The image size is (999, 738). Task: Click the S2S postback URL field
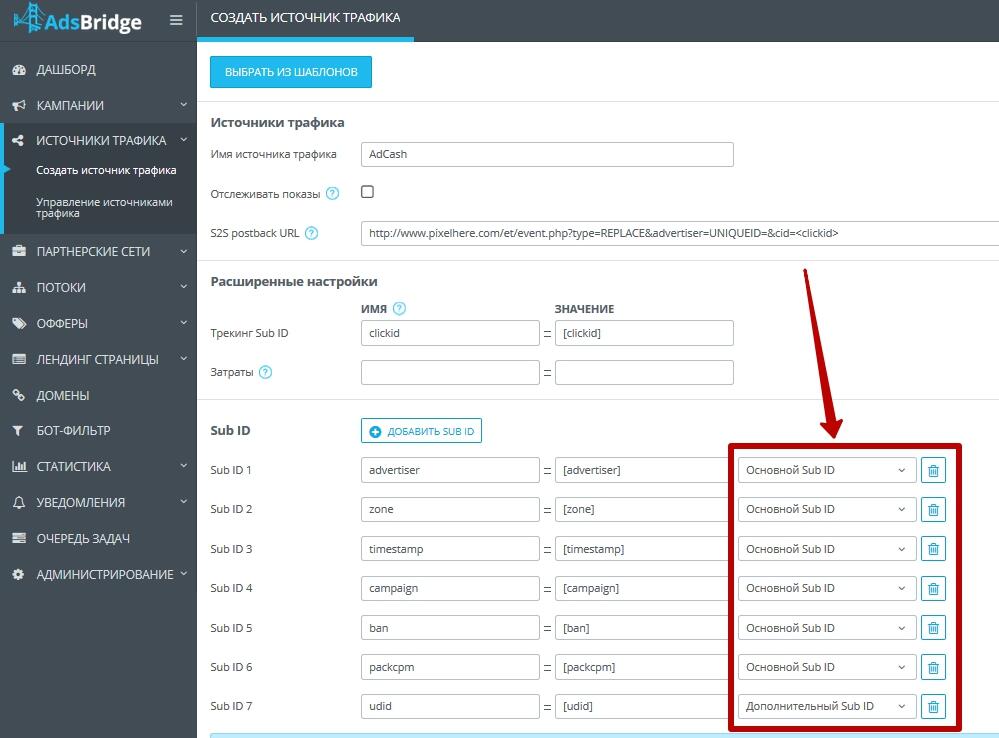[x=680, y=233]
